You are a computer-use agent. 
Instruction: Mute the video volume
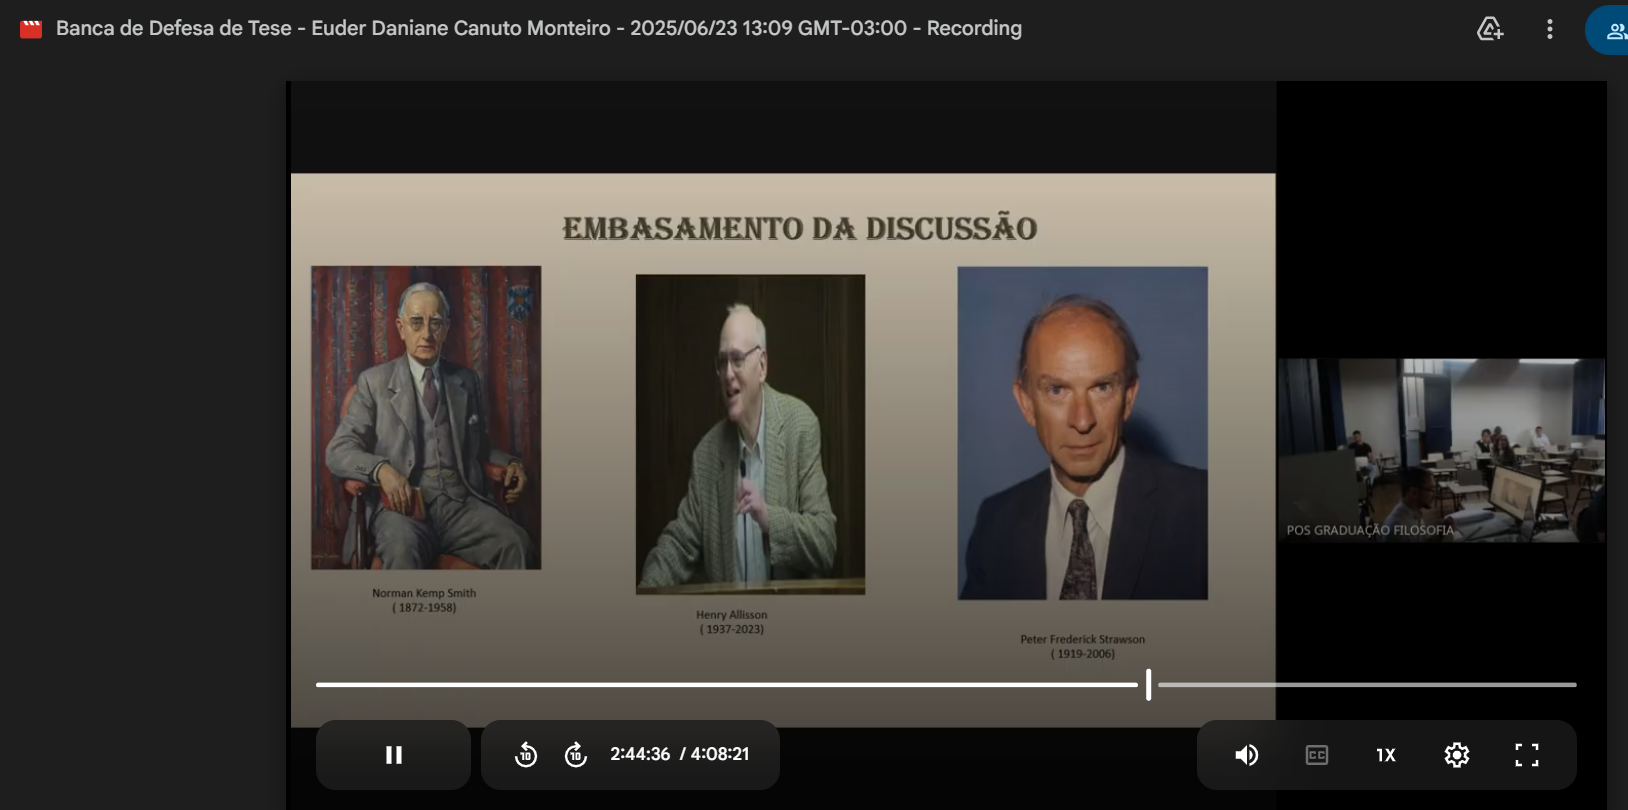pos(1246,755)
